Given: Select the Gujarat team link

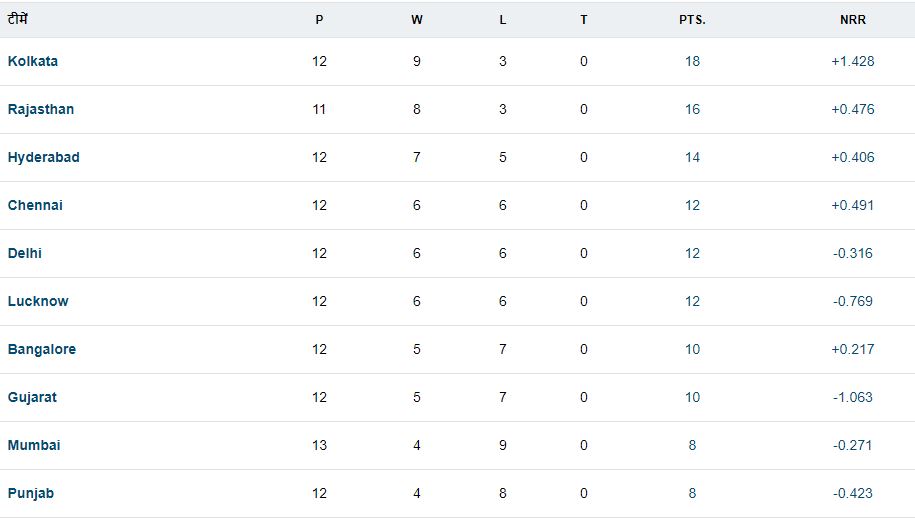Looking at the screenshot, I should point(32,397).
